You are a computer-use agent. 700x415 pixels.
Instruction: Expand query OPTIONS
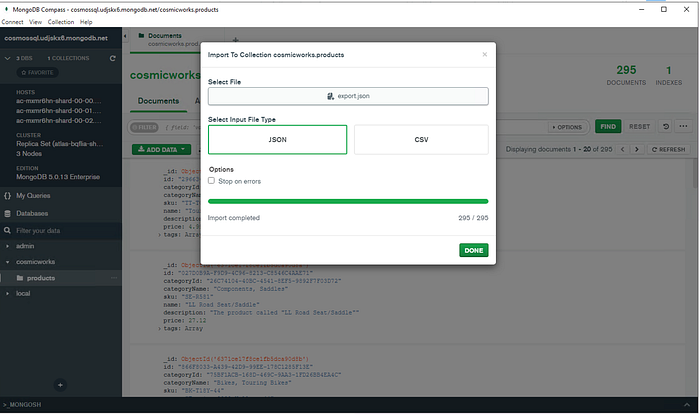[x=567, y=127]
